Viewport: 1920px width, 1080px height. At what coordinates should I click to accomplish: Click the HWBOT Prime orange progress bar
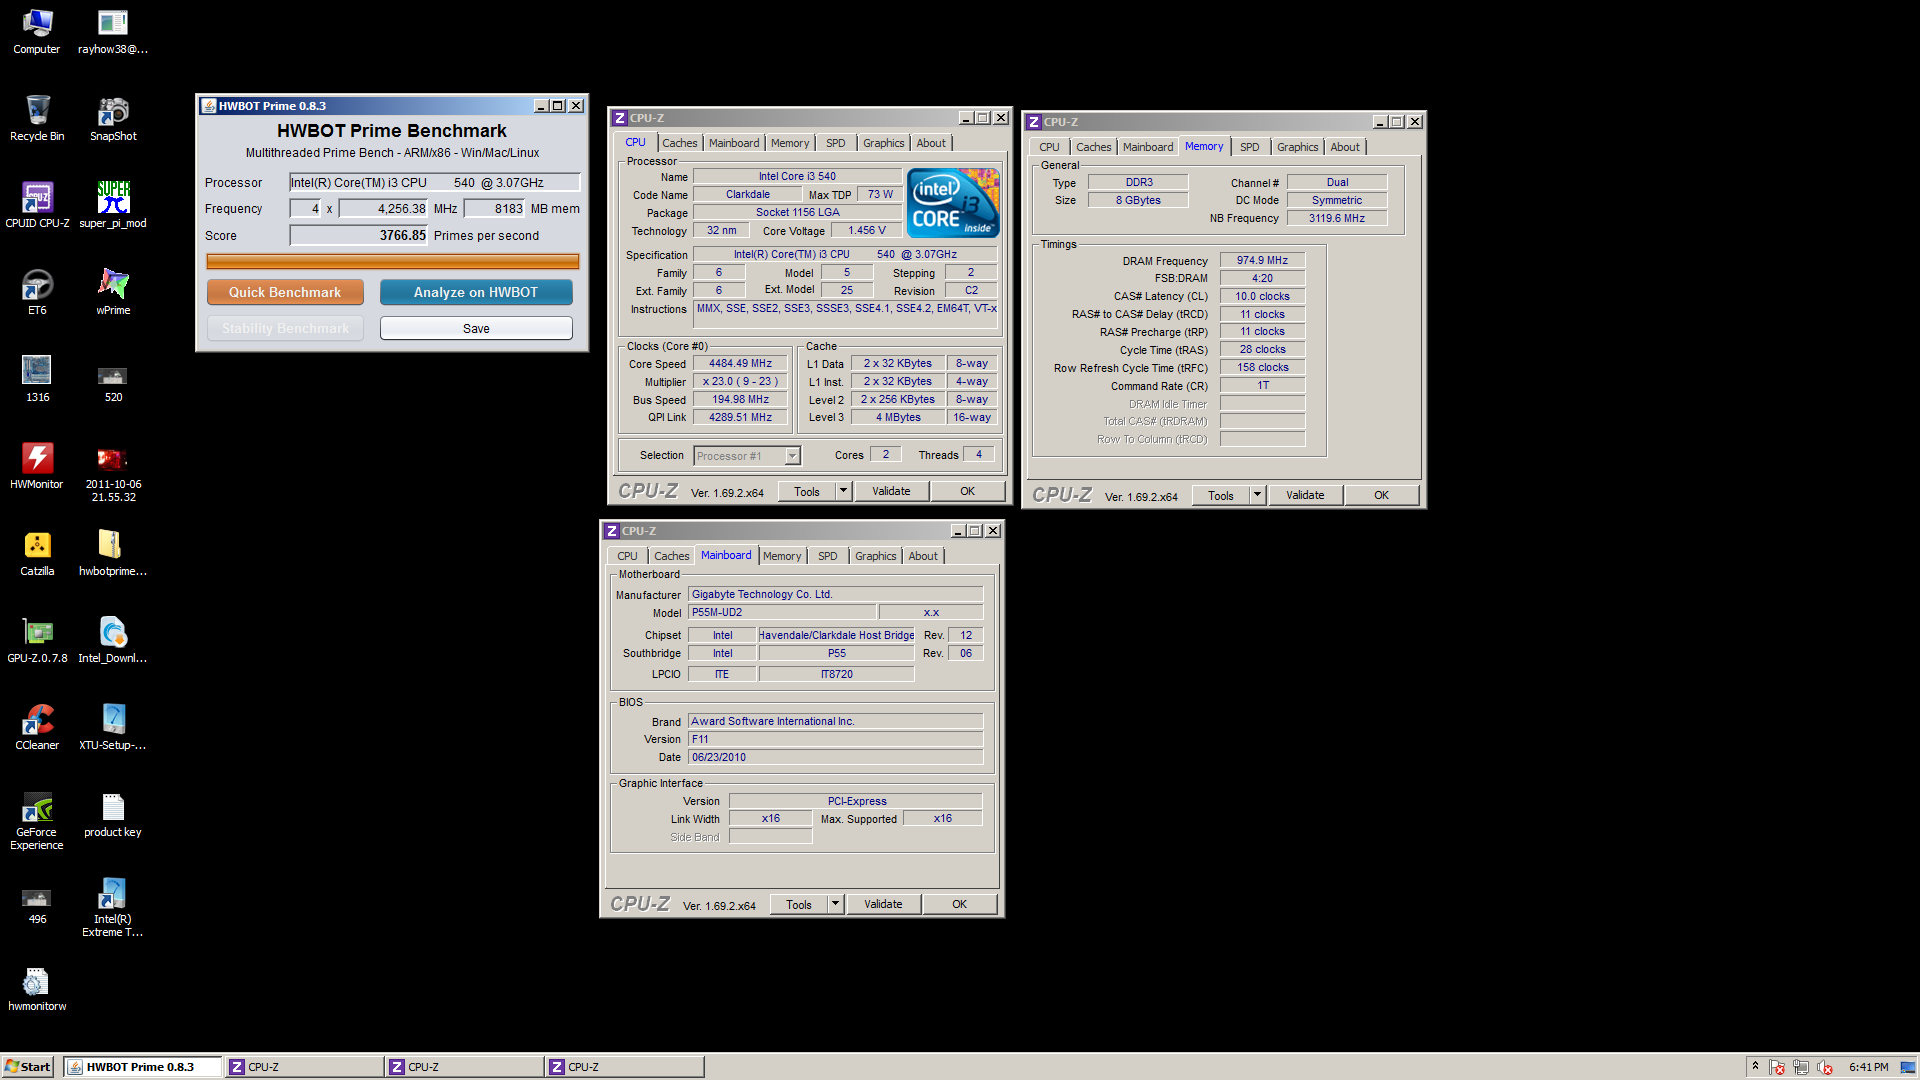click(393, 261)
